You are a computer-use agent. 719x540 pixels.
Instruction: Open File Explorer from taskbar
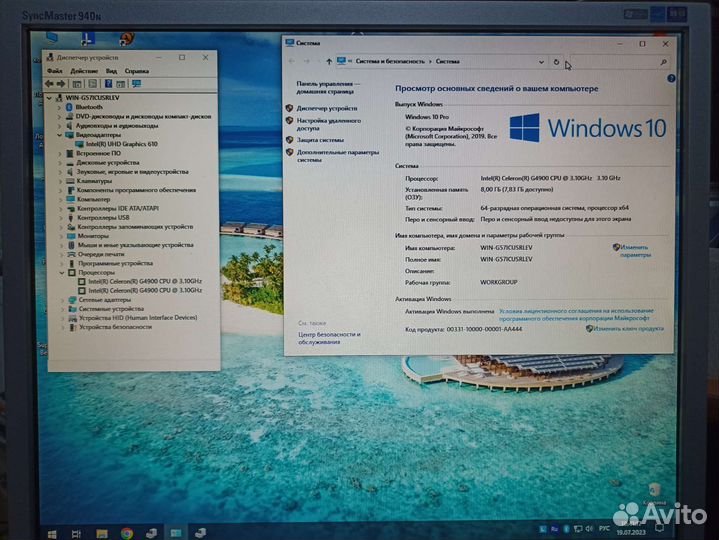[102, 533]
